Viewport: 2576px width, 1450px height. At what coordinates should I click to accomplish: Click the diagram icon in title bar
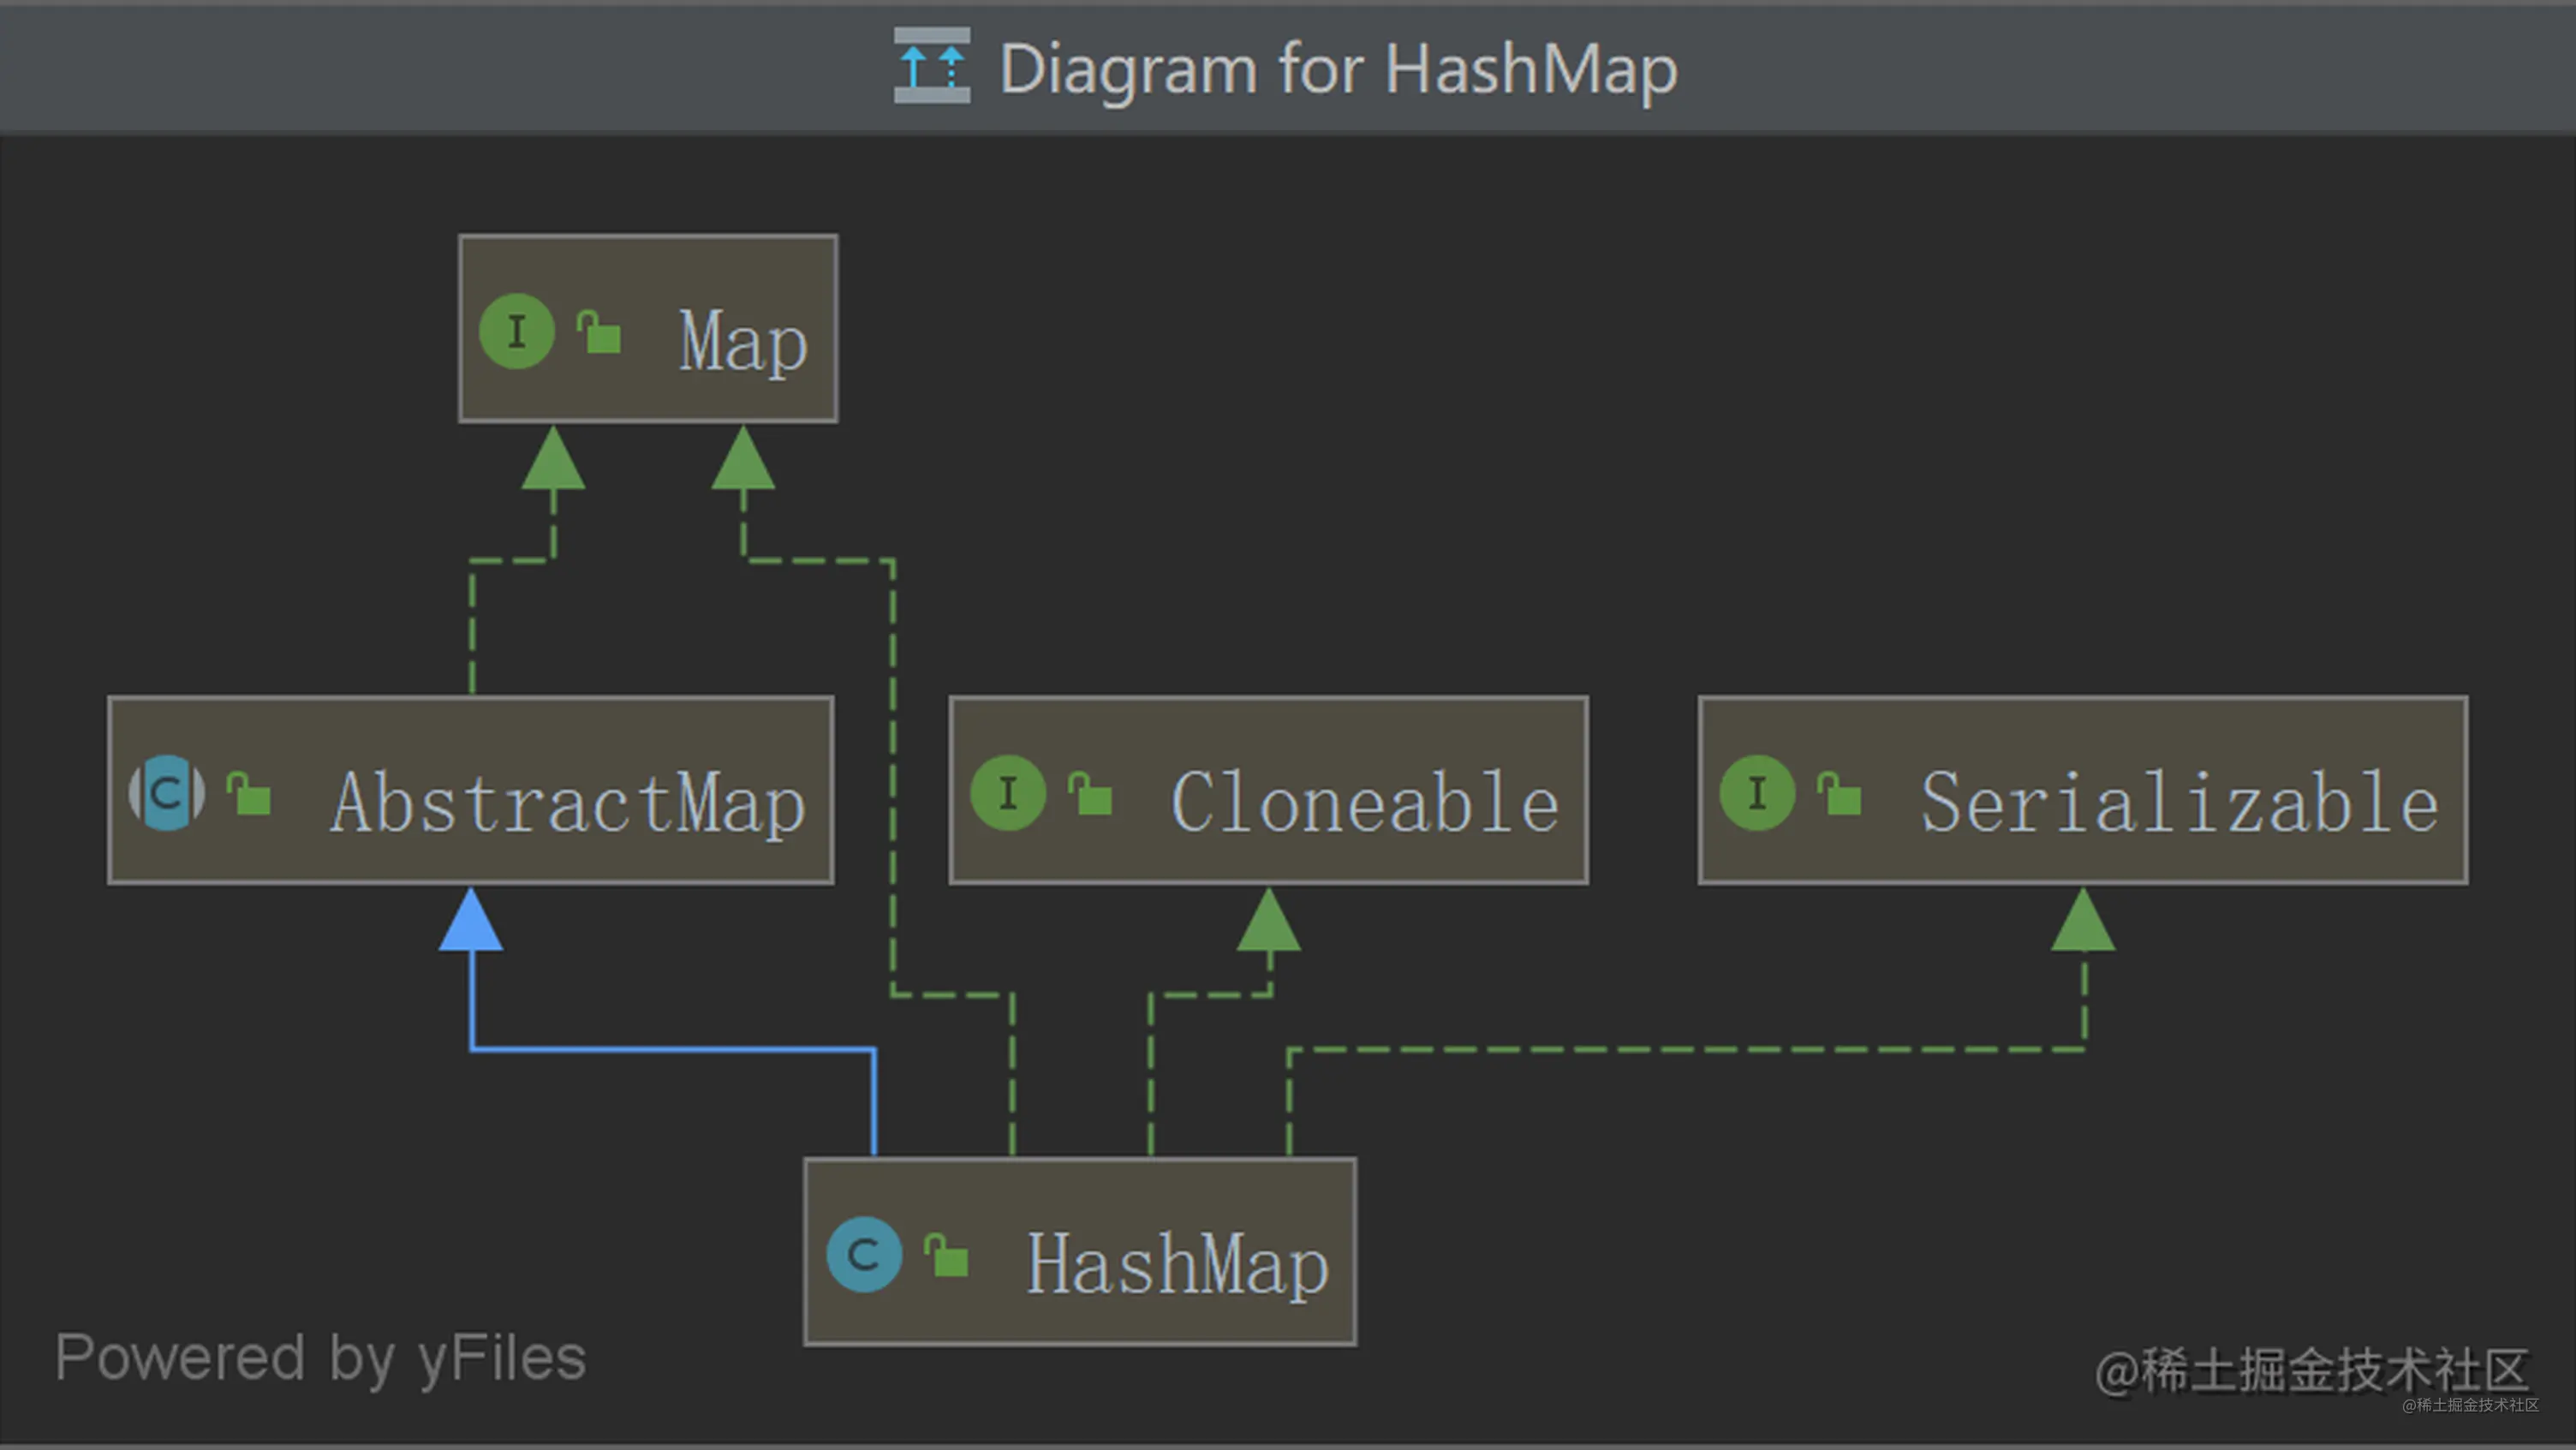(931, 66)
